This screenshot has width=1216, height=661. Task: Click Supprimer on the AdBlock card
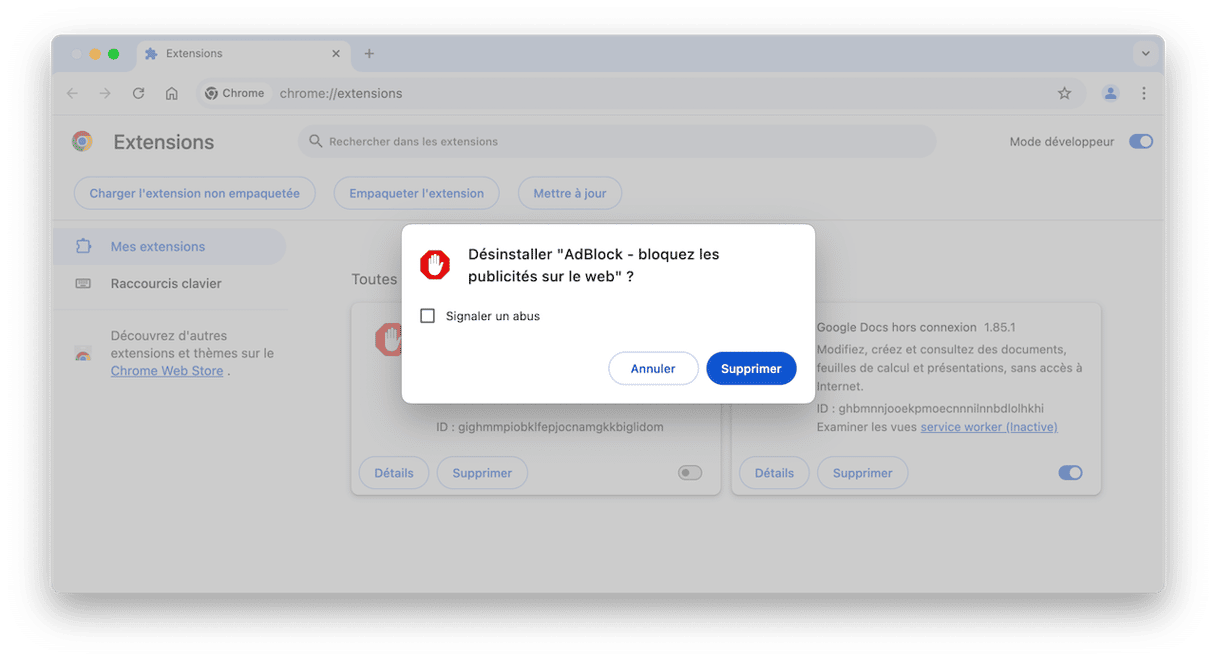tap(482, 473)
